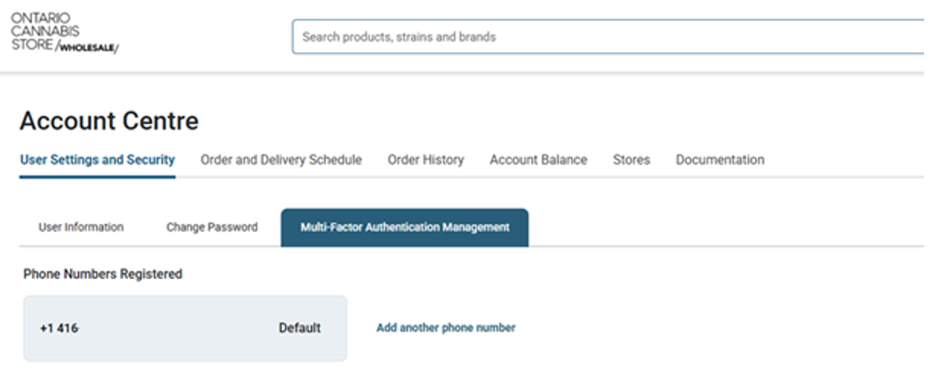Go to the Stores tab
The height and width of the screenshot is (380, 936).
(x=632, y=160)
